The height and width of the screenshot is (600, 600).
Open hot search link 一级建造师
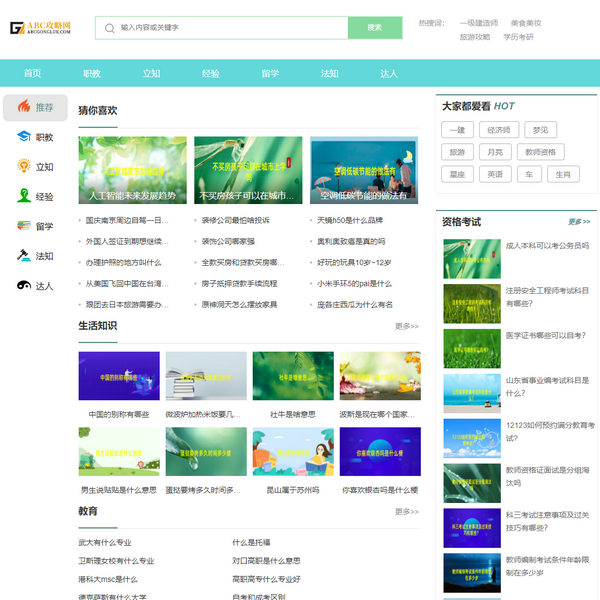[478, 22]
